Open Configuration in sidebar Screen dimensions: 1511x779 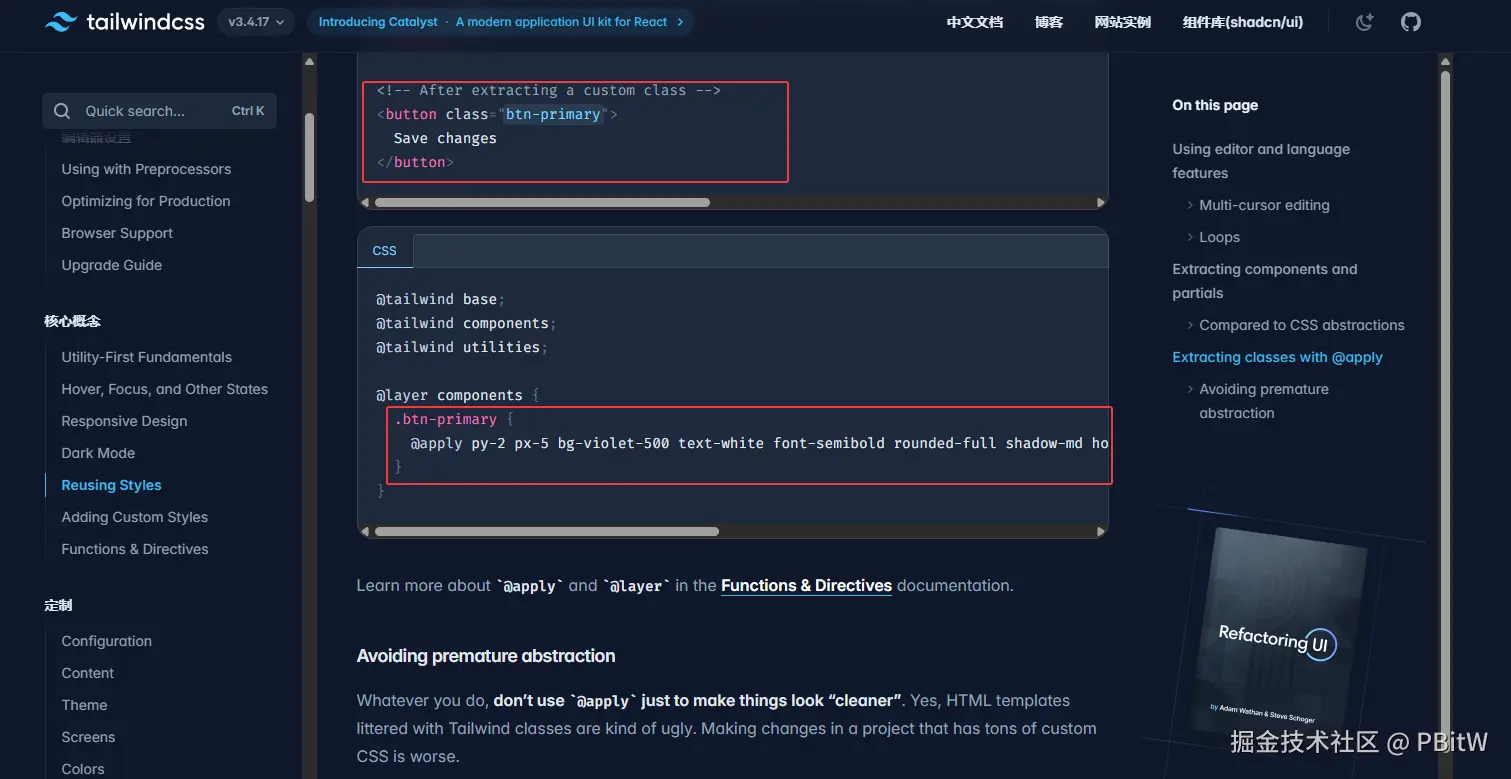[x=106, y=641]
